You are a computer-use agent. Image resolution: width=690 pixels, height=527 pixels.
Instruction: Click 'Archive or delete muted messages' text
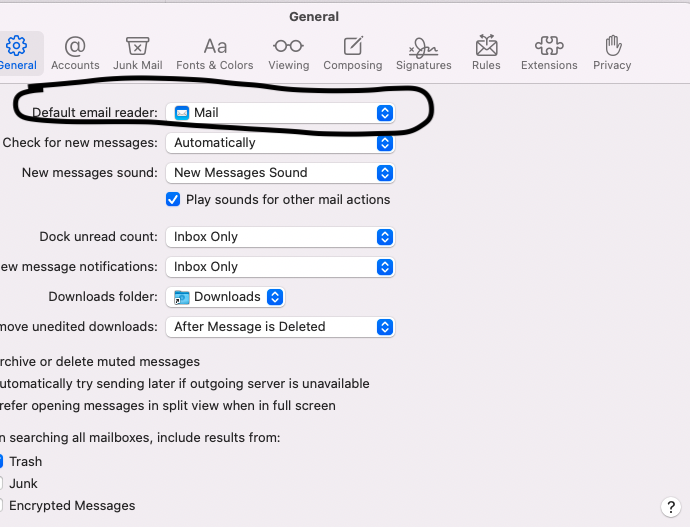[x=100, y=362]
